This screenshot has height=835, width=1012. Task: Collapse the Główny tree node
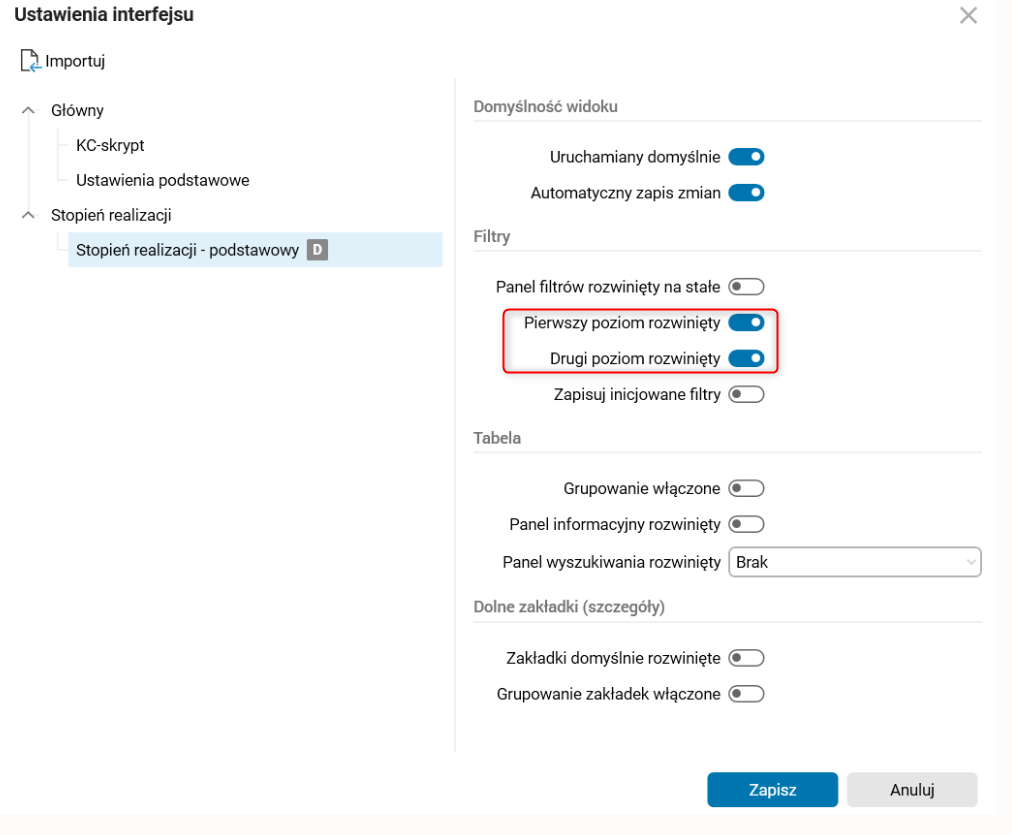[x=28, y=111]
